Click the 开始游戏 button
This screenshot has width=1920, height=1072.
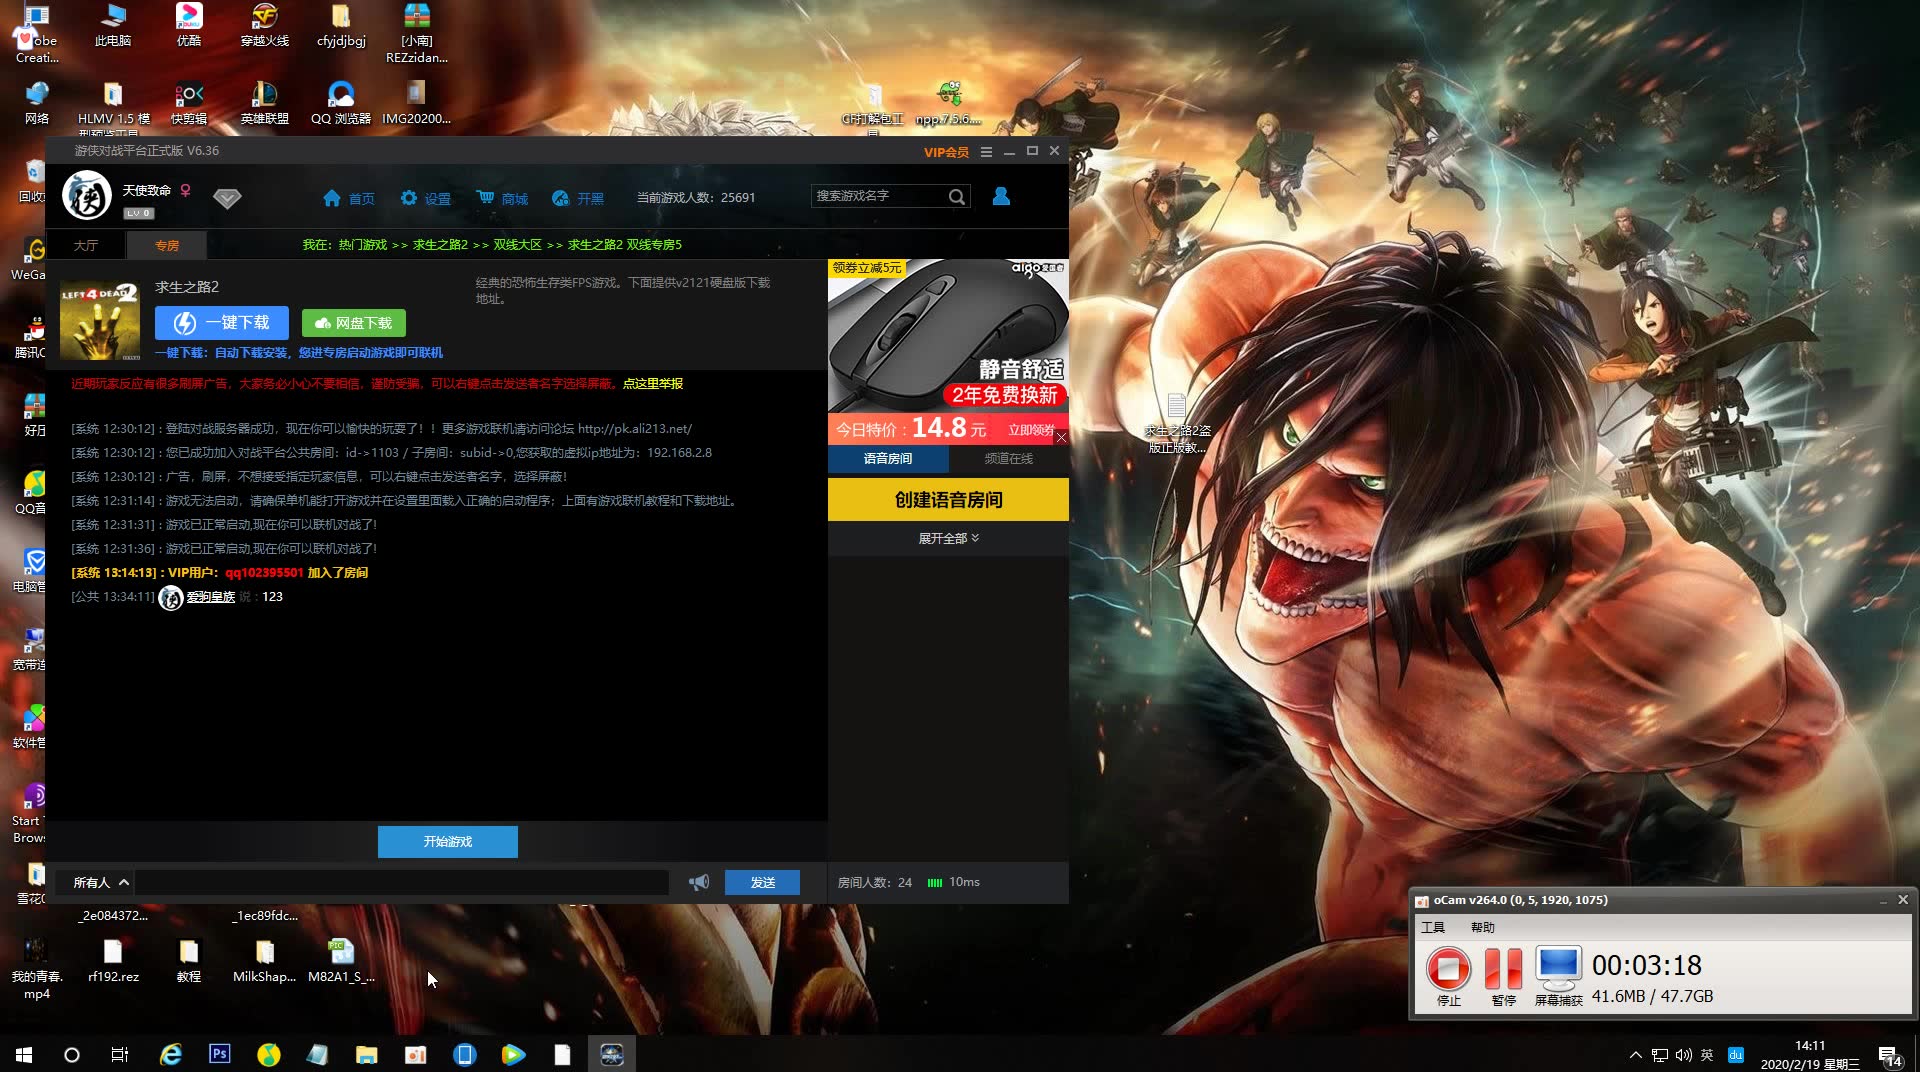point(447,842)
